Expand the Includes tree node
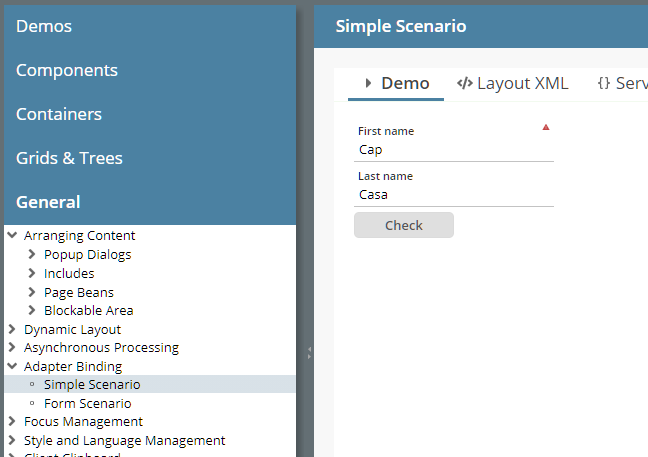Viewport: 648px width, 457px height. [x=32, y=273]
